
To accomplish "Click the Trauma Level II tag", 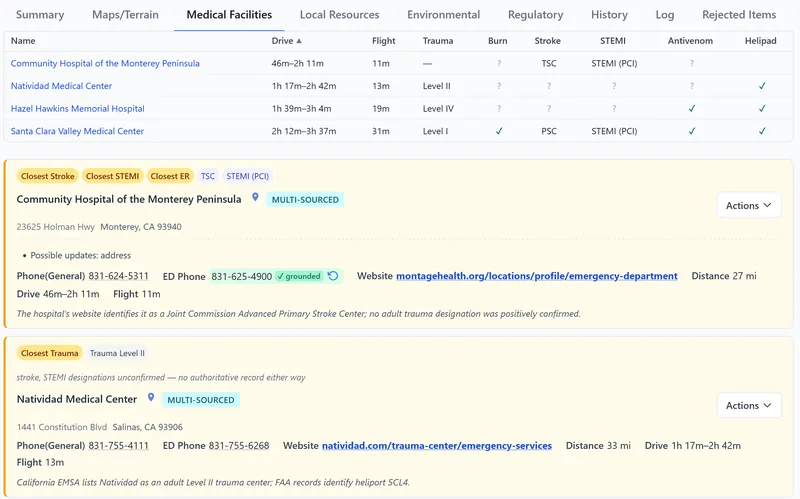I will [x=117, y=353].
